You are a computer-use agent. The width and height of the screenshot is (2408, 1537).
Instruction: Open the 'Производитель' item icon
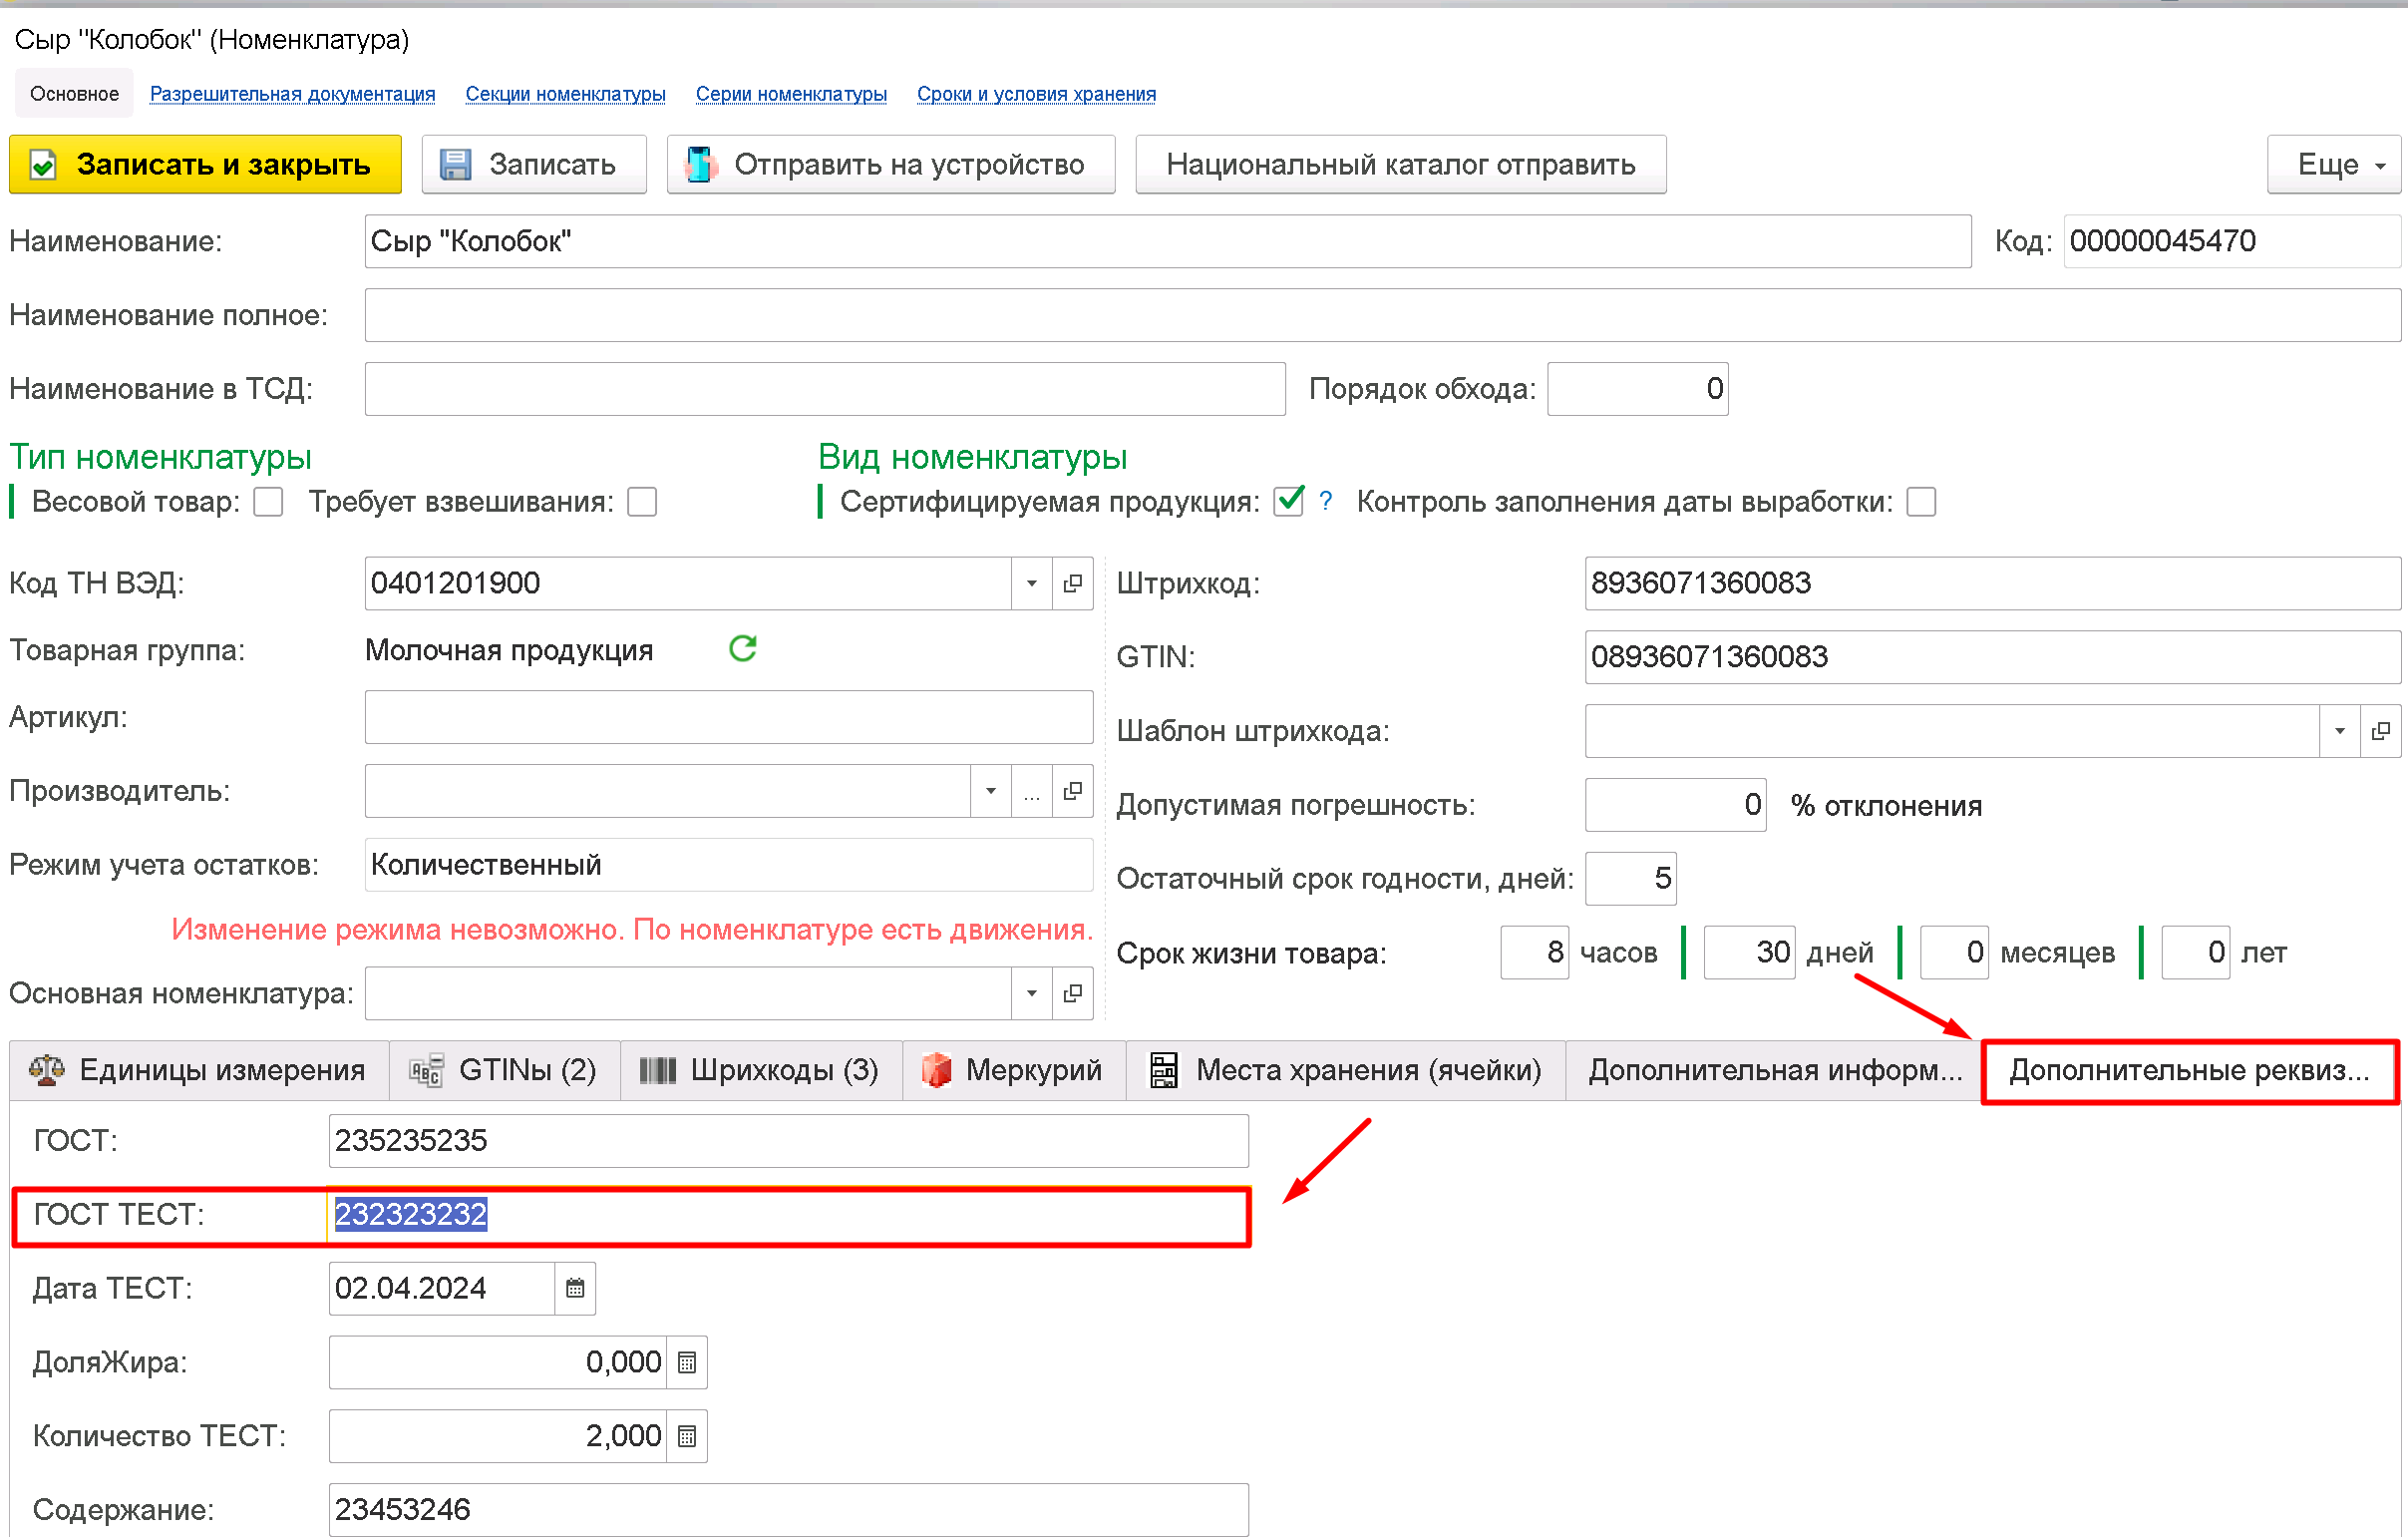[x=1073, y=791]
